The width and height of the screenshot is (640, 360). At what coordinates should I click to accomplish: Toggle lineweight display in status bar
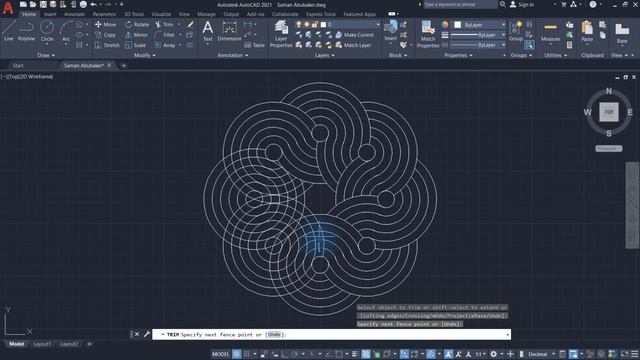[x=355, y=354]
